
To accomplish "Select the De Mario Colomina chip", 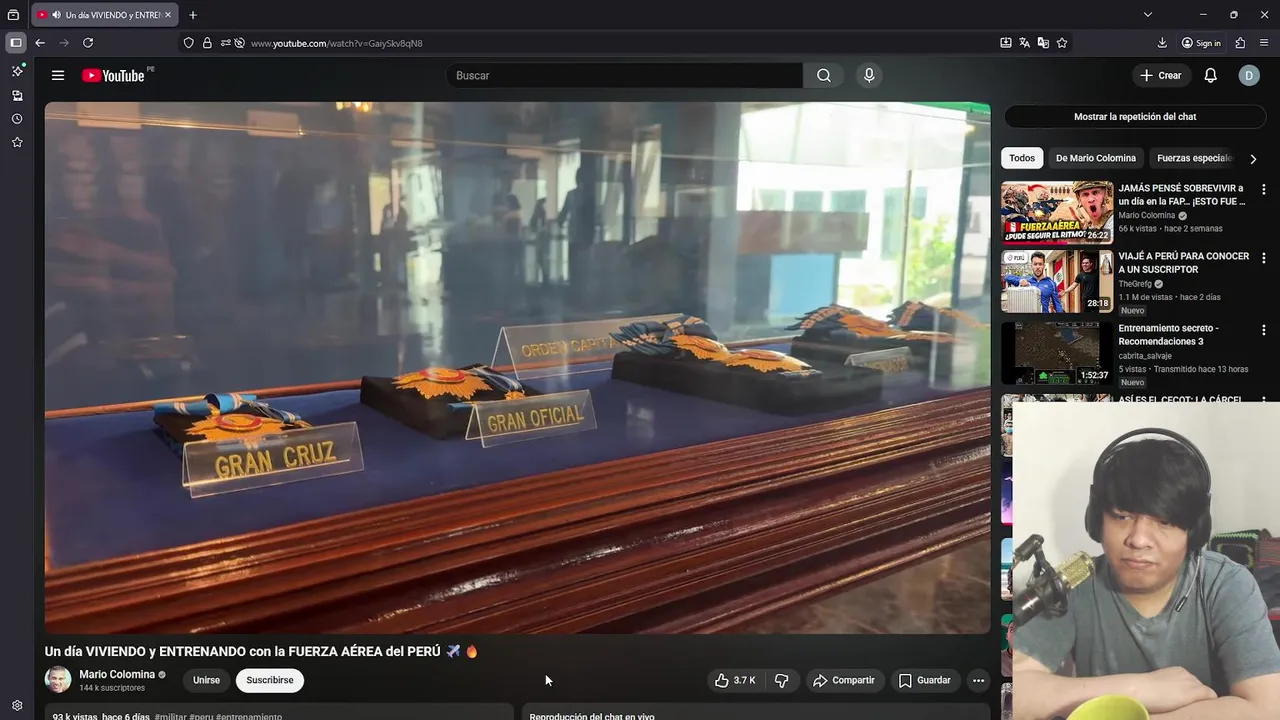I will [1096, 158].
